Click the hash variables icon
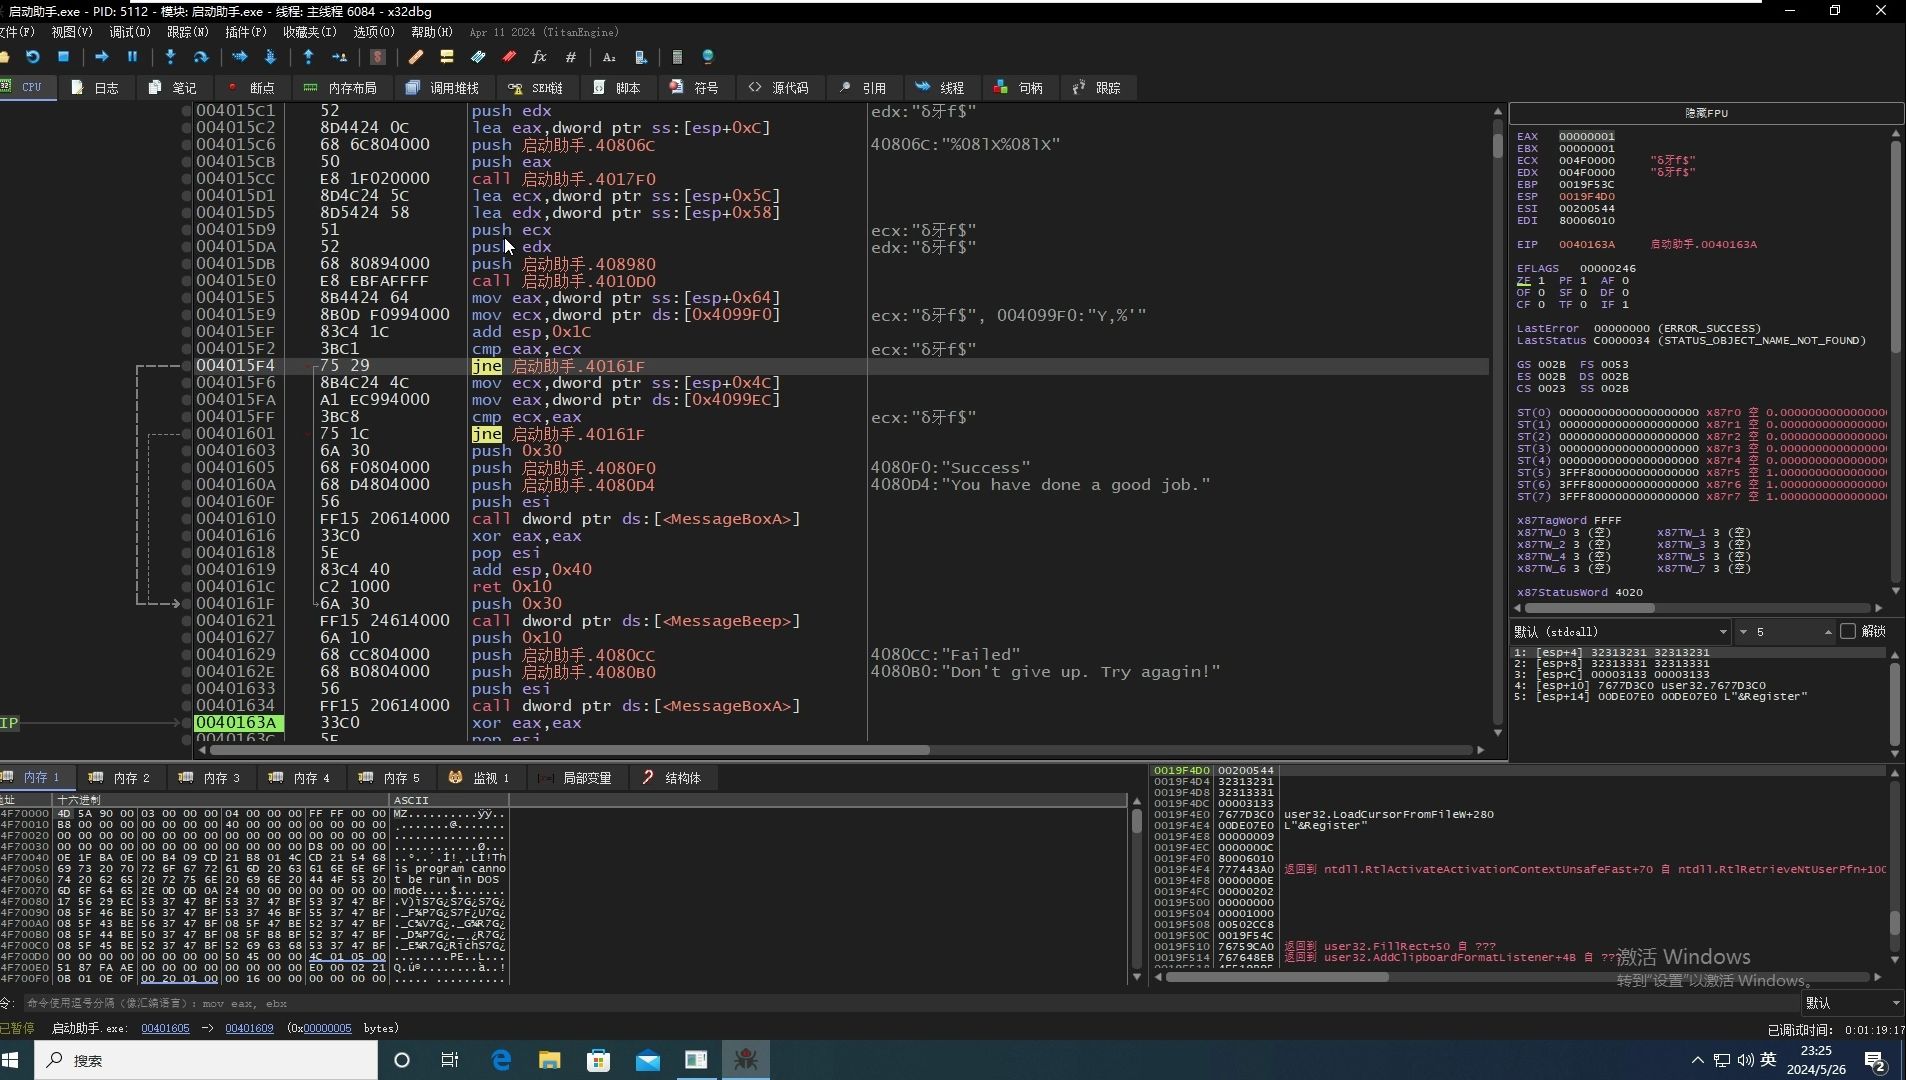The image size is (1906, 1080). point(570,57)
